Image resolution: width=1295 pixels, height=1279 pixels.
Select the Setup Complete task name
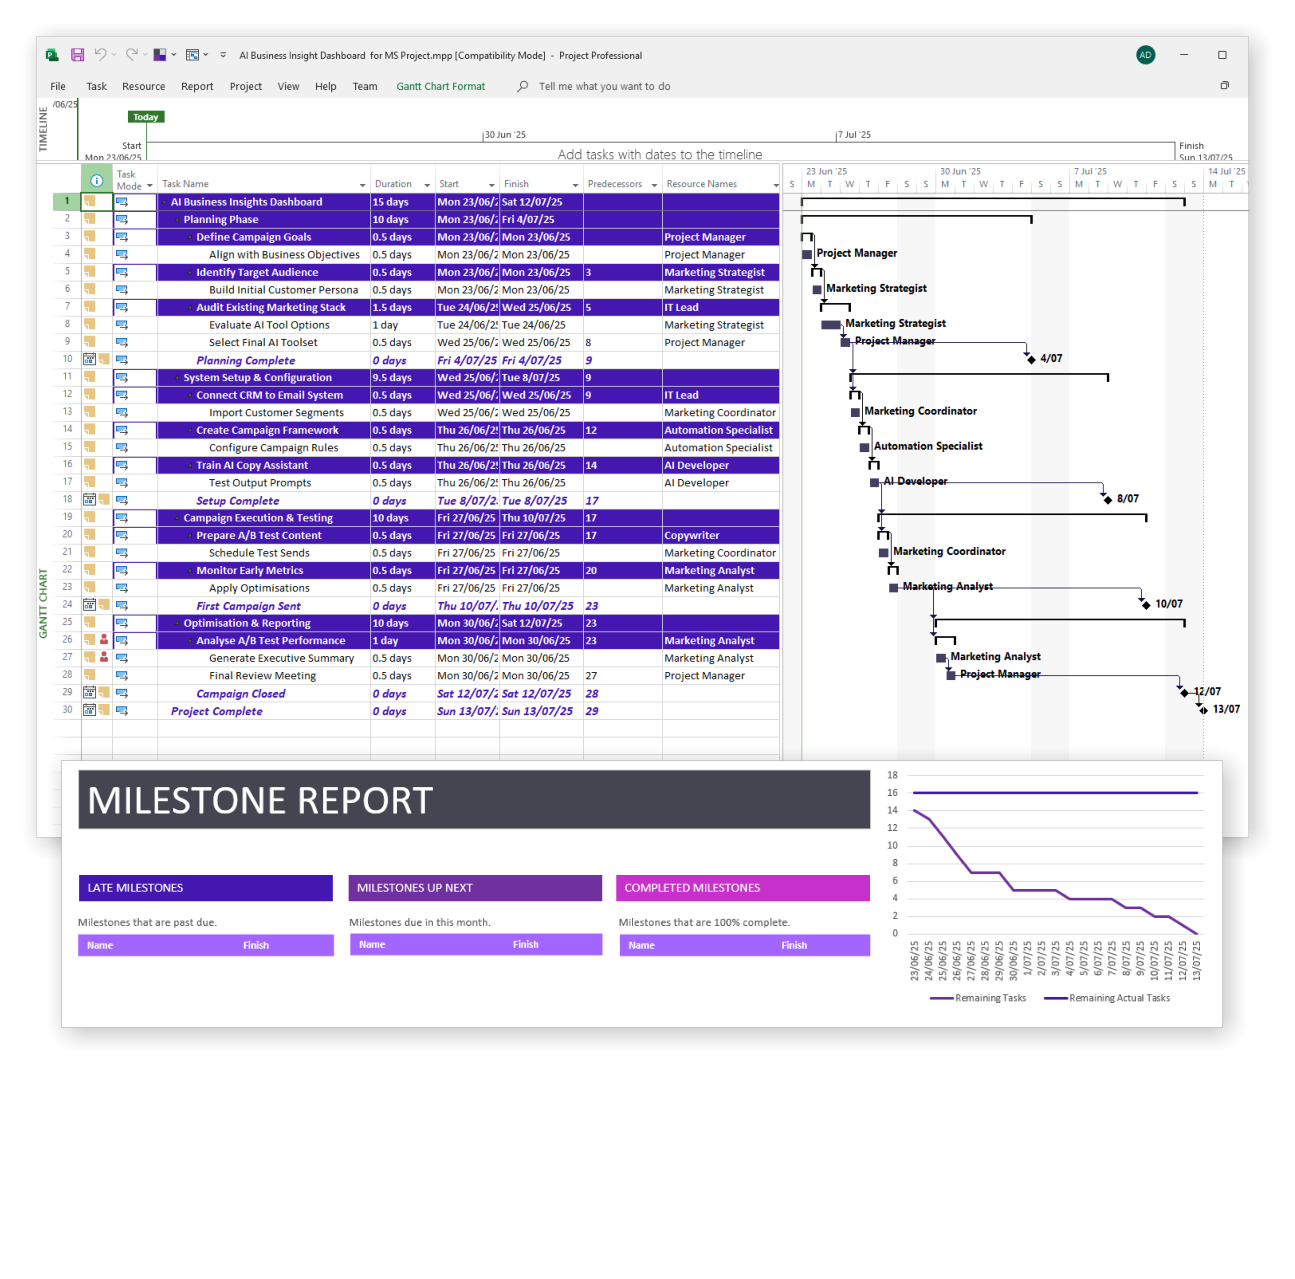coord(238,501)
